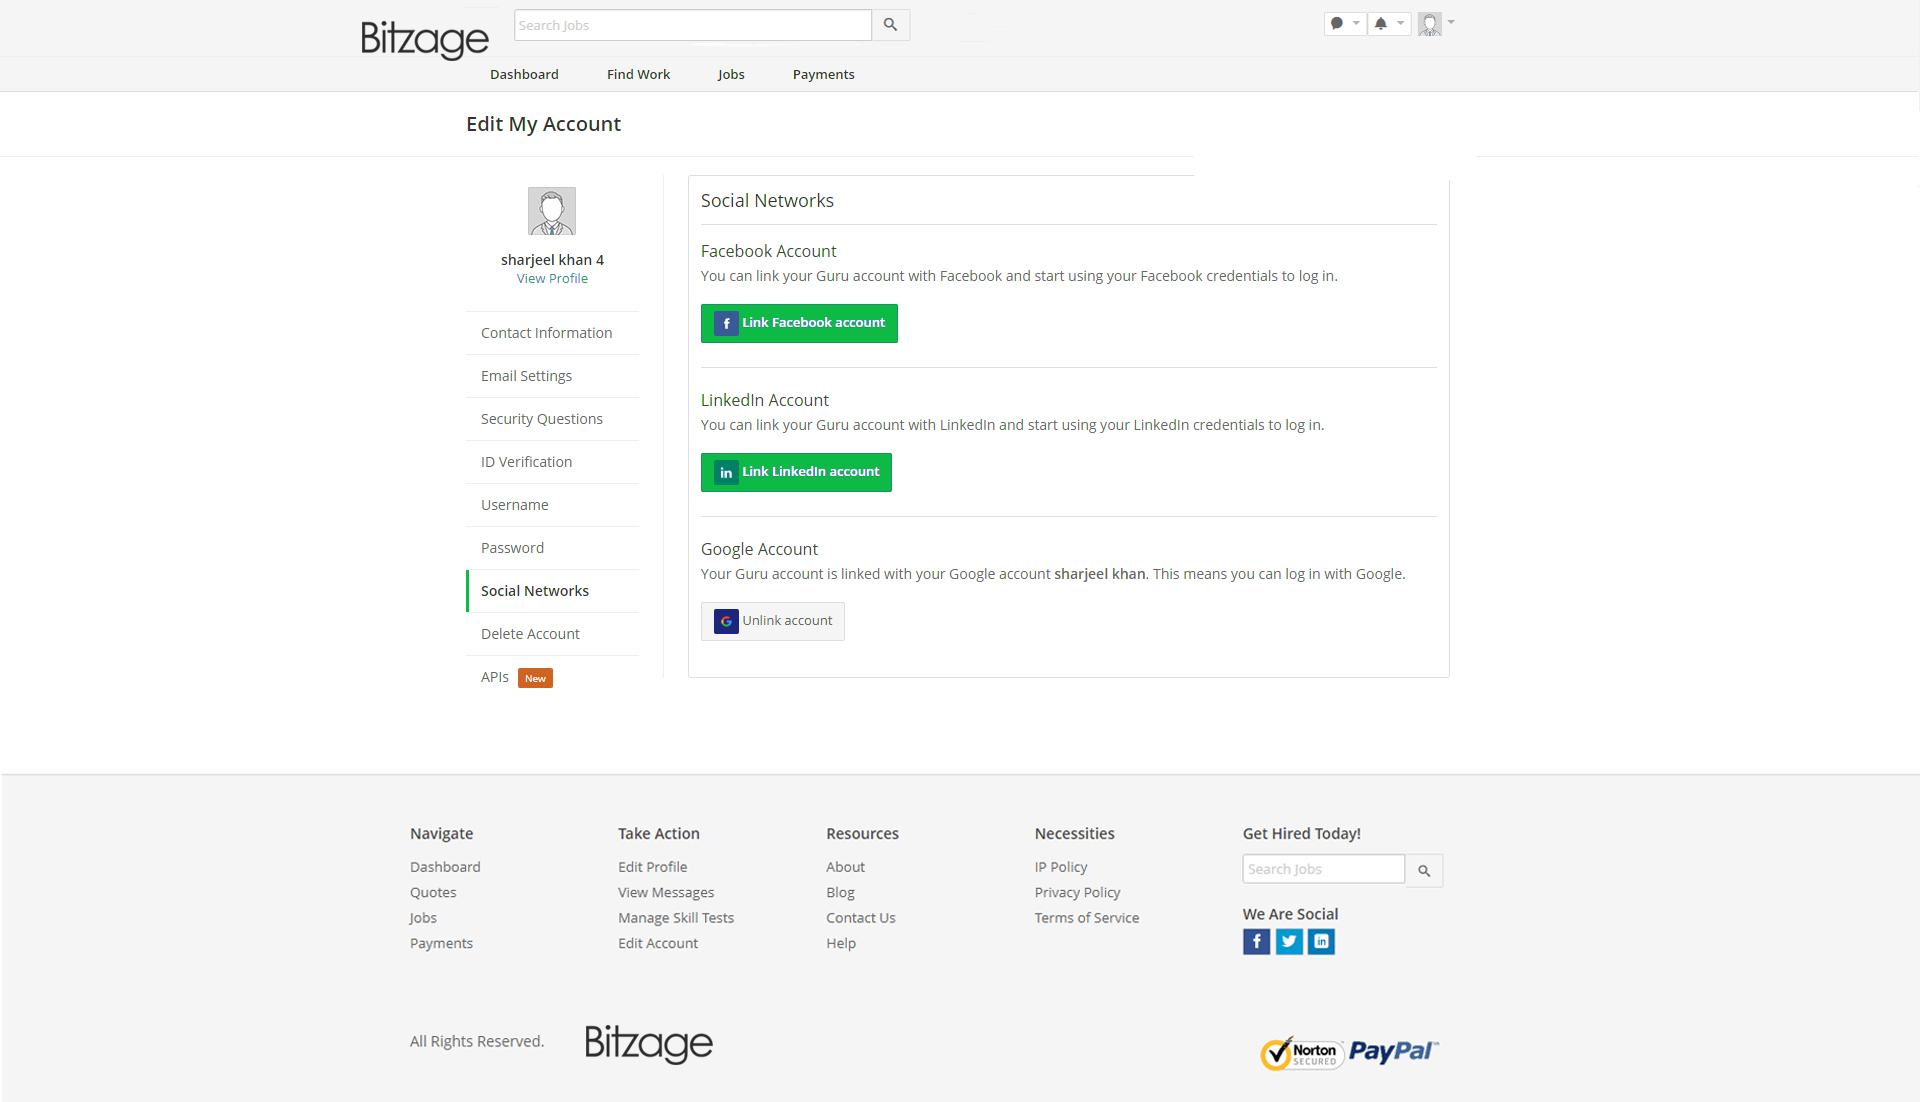Expand the notifications dropdown arrow
Image resolution: width=1920 pixels, height=1102 pixels.
click(1400, 23)
